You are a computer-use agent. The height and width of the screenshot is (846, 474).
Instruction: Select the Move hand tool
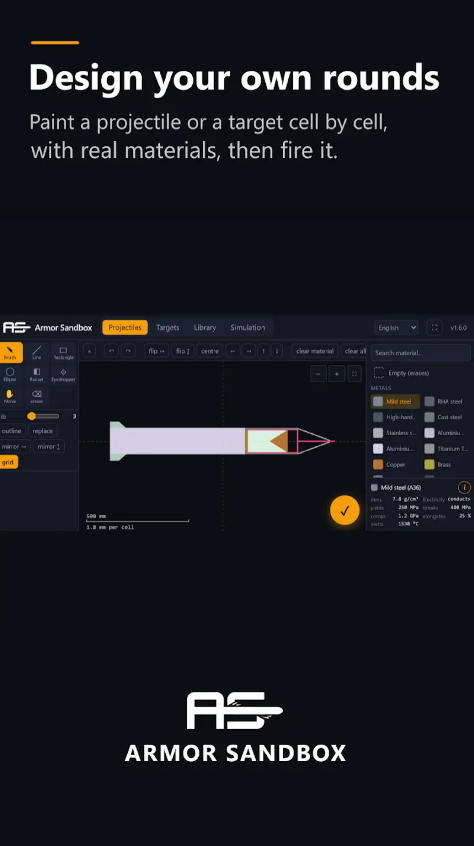tap(10, 396)
